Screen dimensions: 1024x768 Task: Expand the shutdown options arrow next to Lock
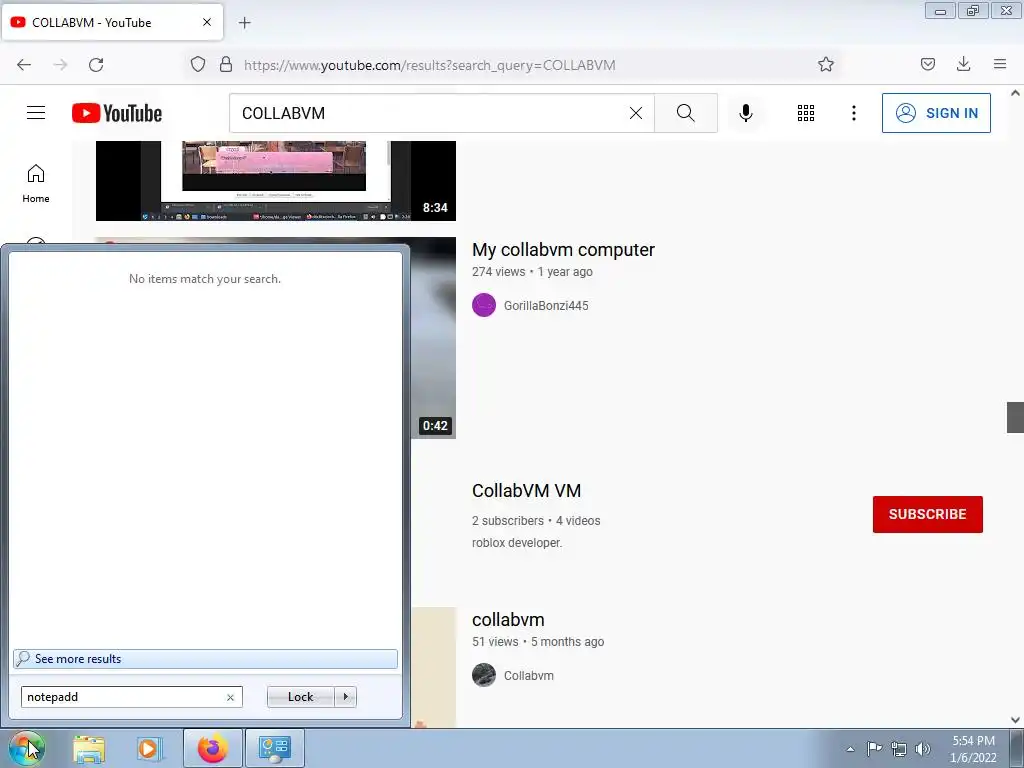tap(345, 697)
